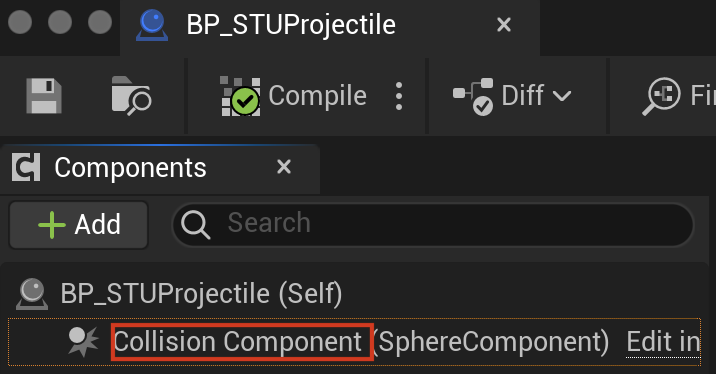Image resolution: width=716 pixels, height=374 pixels.
Task: Open the Edit in C++ link
Action: tap(663, 342)
